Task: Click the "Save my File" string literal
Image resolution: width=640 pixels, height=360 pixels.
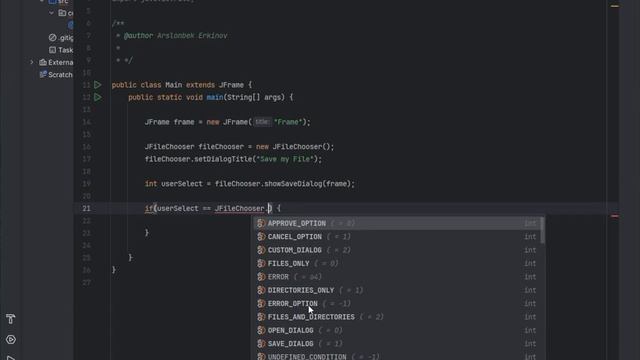Action: [x=285, y=159]
